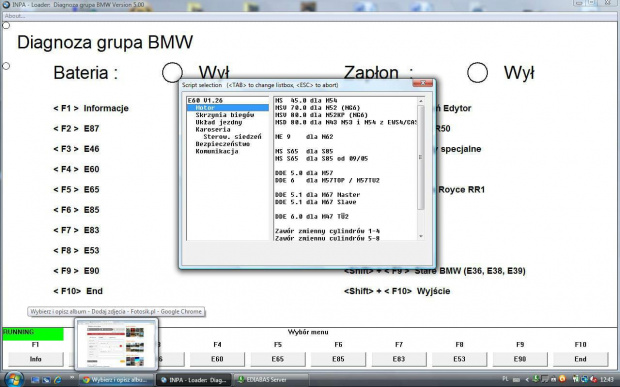Select 'MSD 80.0 dla N43 N53' entry
The width and height of the screenshot is (620, 387).
(x=346, y=122)
